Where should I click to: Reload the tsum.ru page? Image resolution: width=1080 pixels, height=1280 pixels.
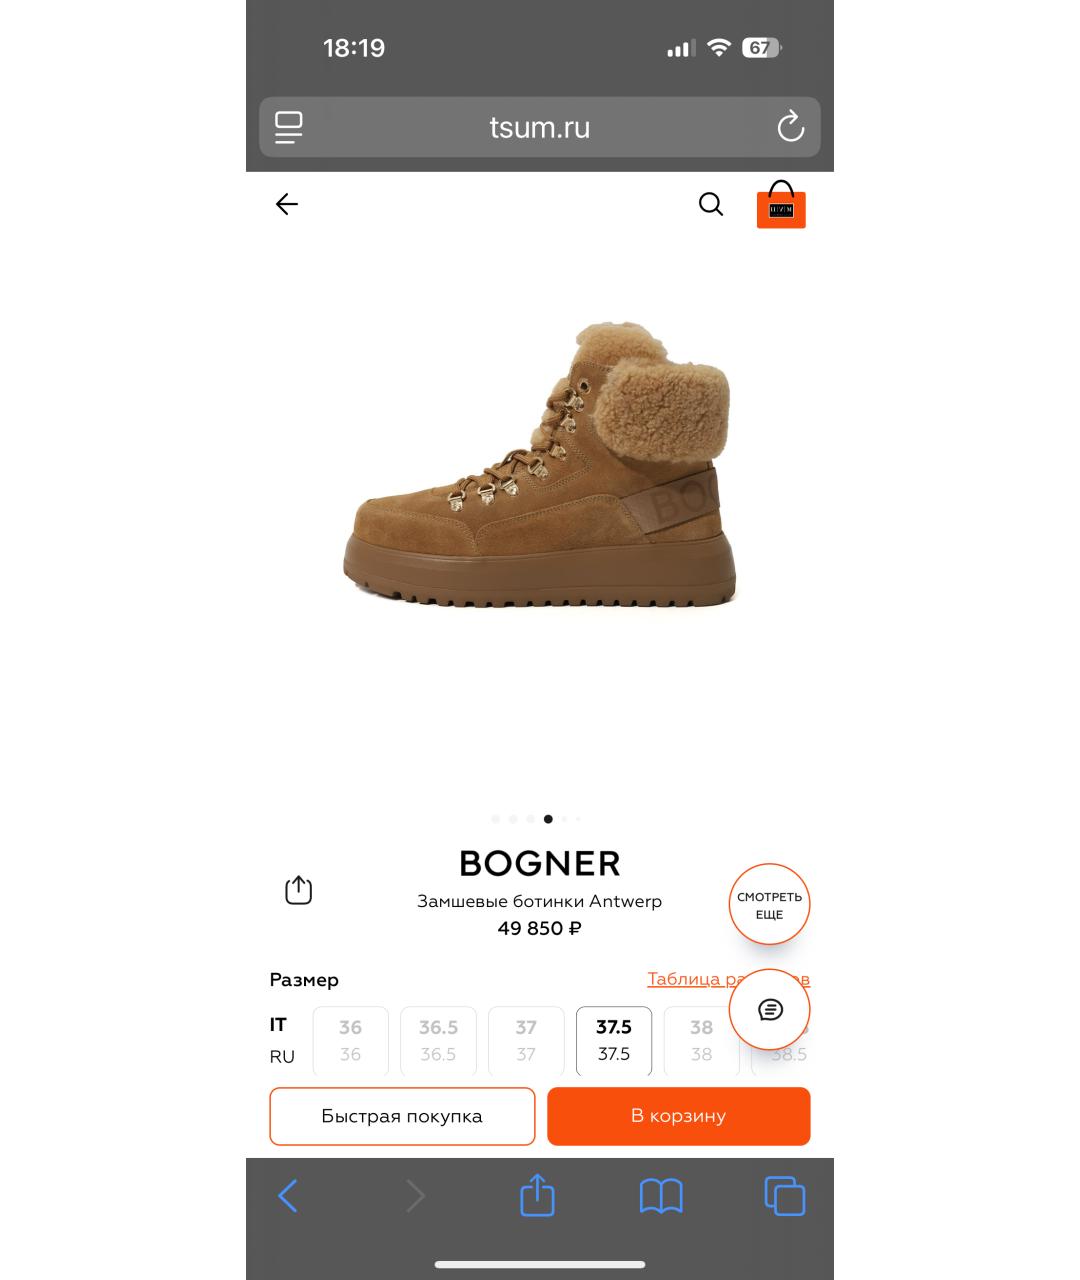[x=790, y=127]
